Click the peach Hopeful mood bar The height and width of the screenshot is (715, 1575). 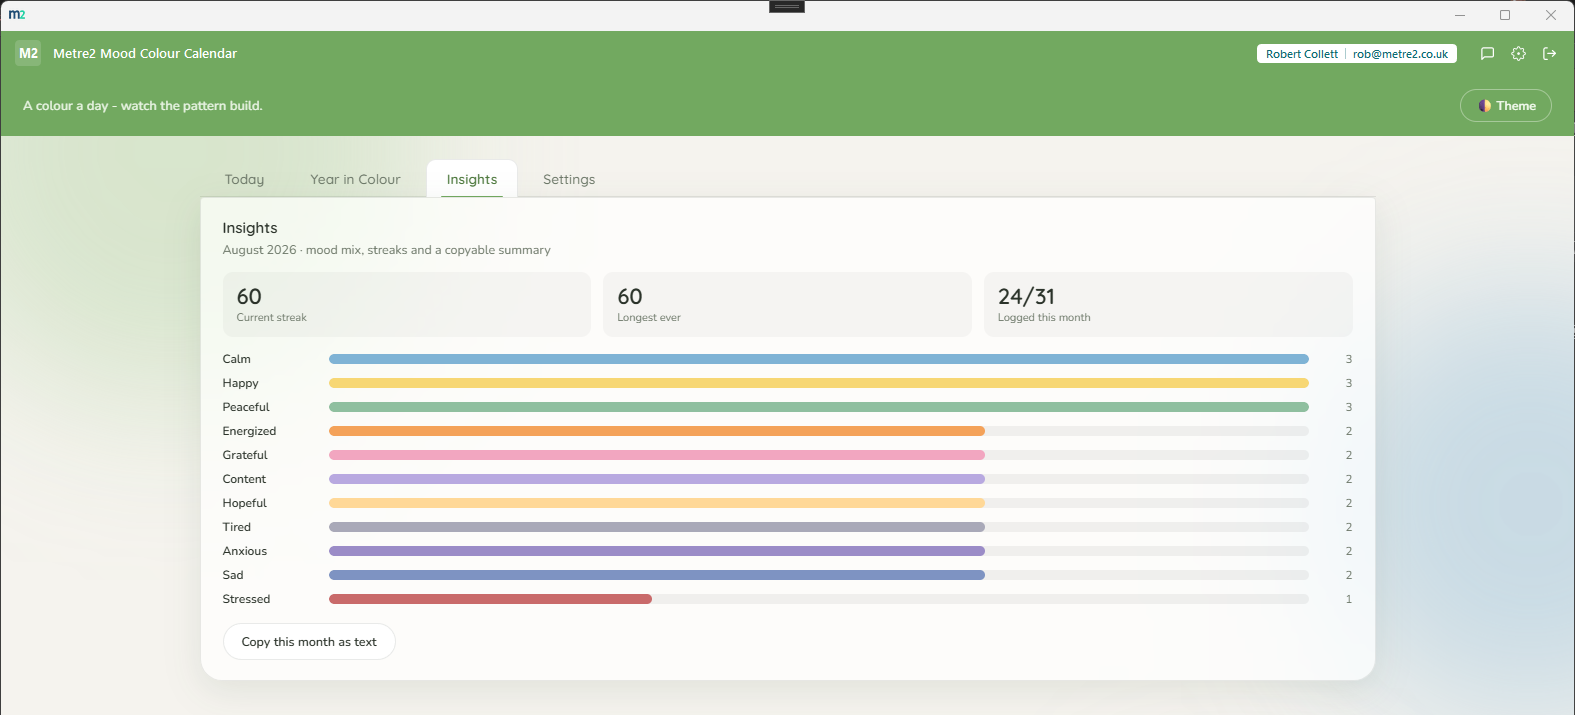657,503
